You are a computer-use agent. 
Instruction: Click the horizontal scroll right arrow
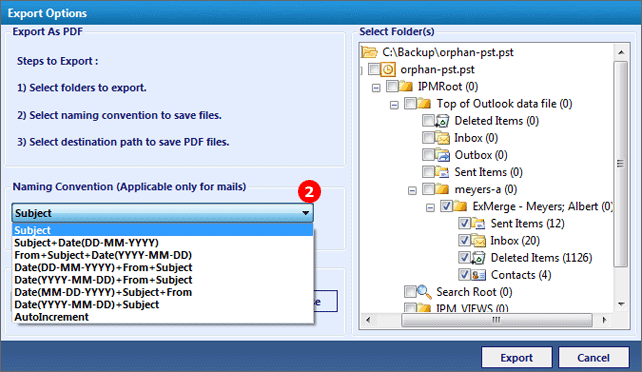coord(604,320)
